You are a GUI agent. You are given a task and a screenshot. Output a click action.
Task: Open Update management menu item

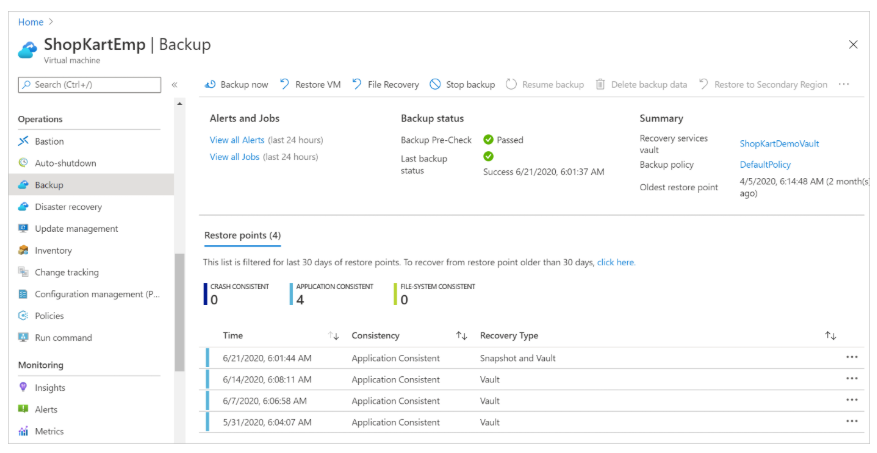point(77,229)
